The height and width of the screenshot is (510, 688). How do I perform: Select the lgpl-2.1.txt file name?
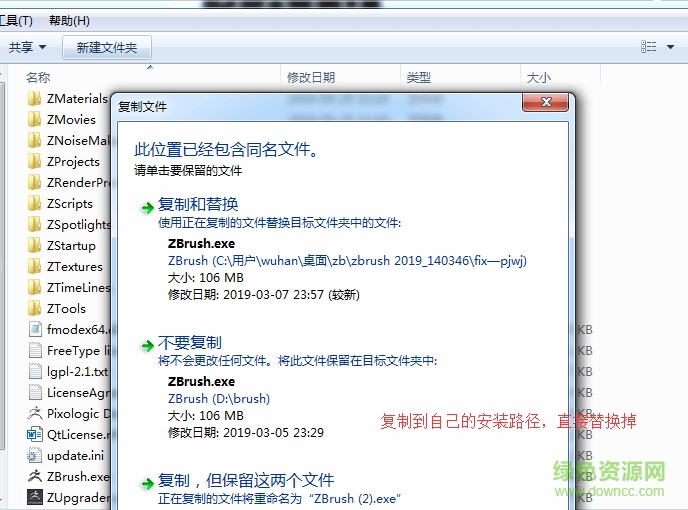[78, 372]
